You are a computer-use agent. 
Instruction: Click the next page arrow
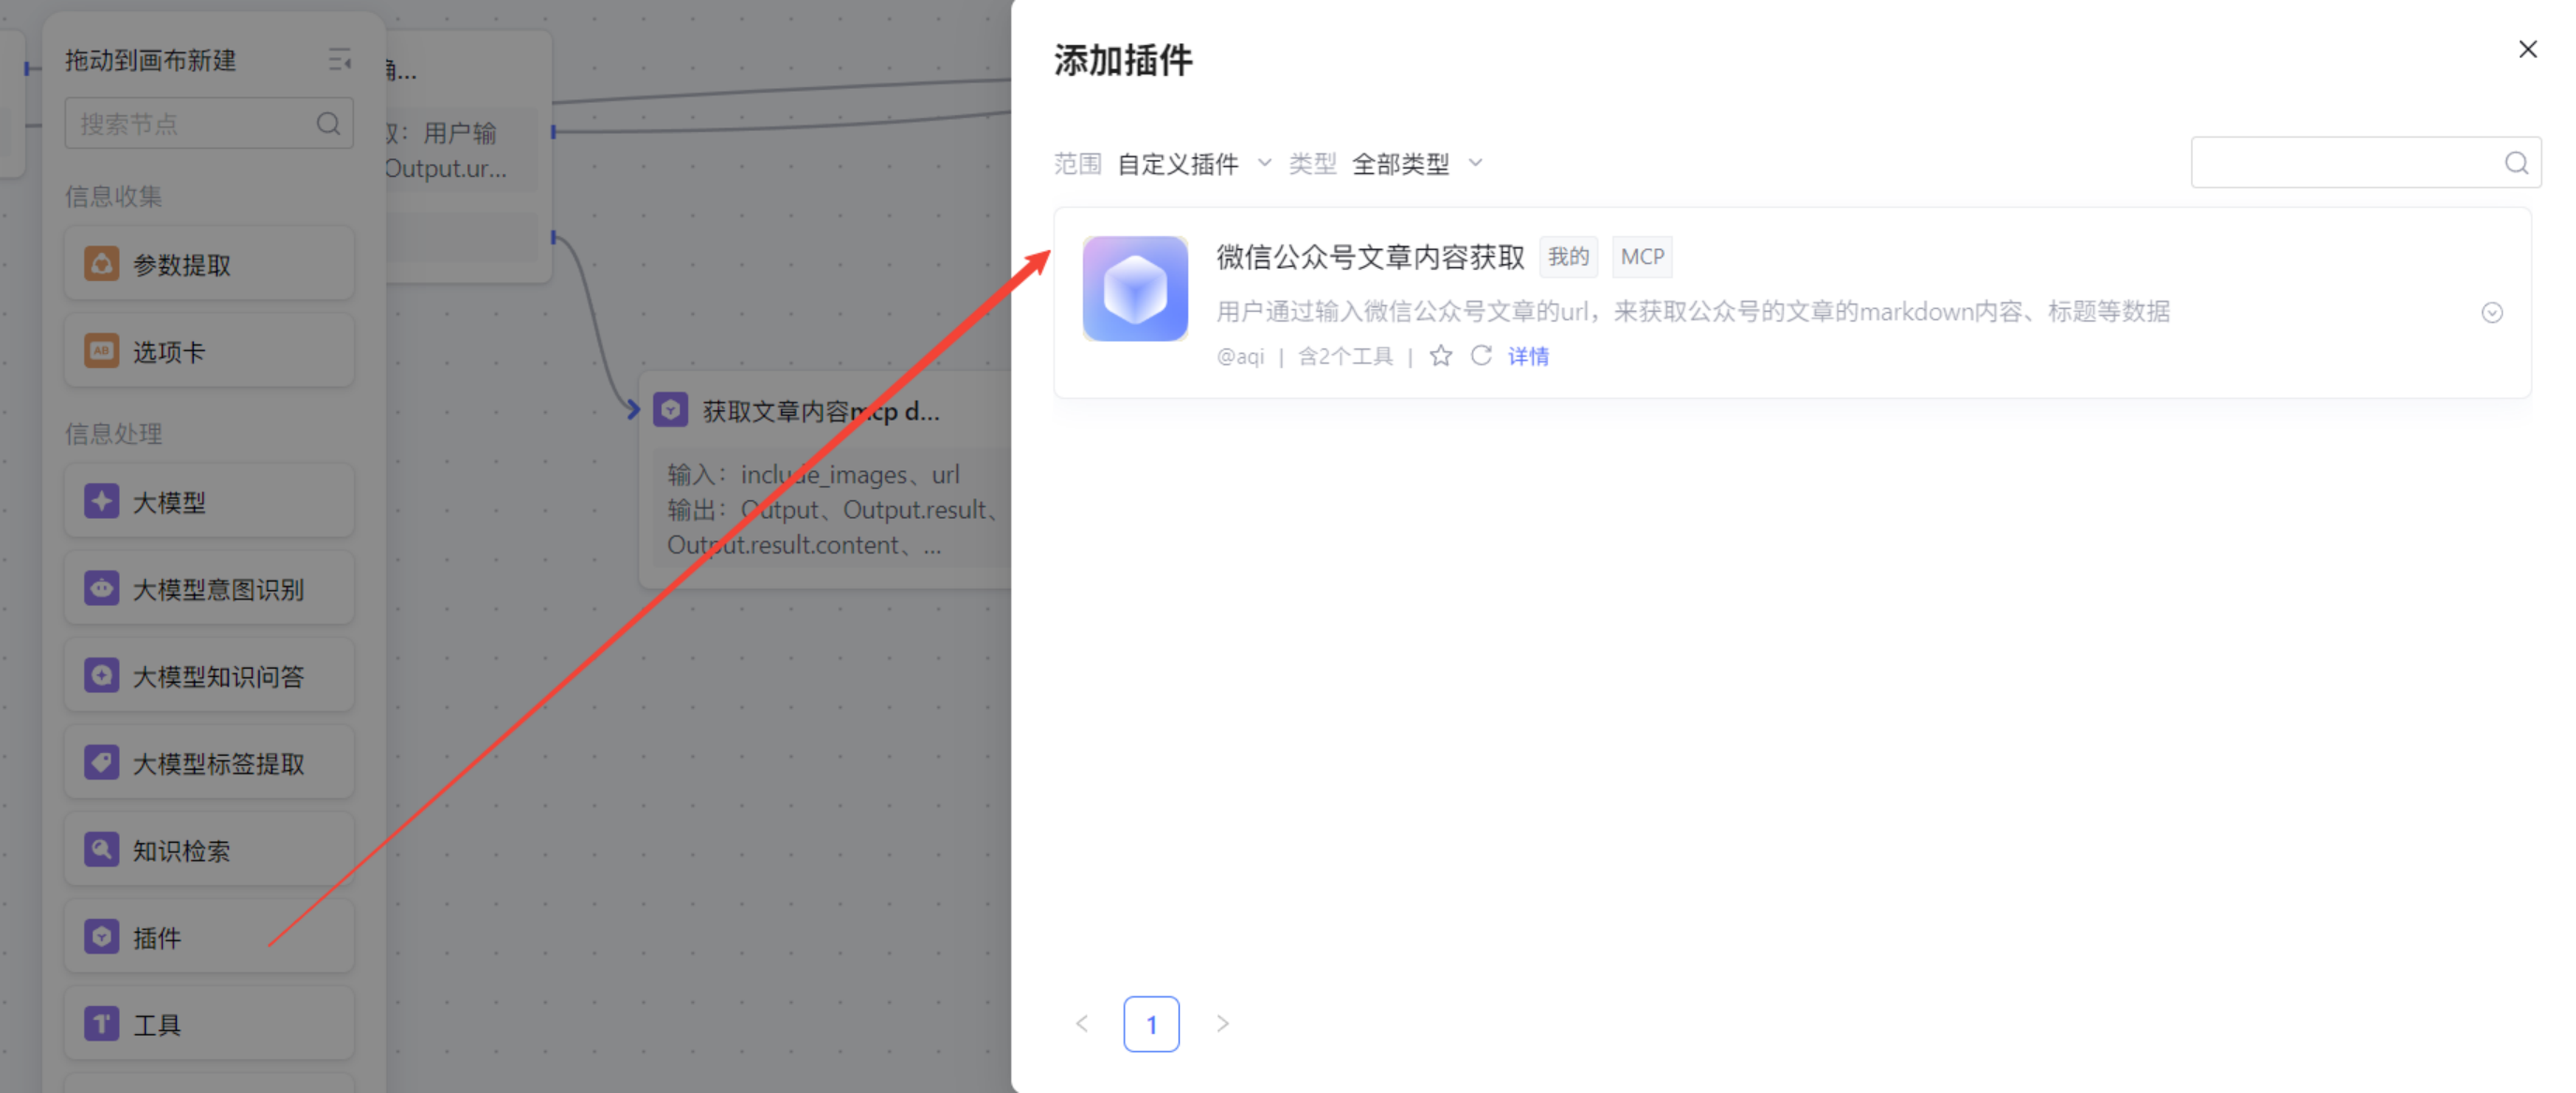coord(1222,1024)
